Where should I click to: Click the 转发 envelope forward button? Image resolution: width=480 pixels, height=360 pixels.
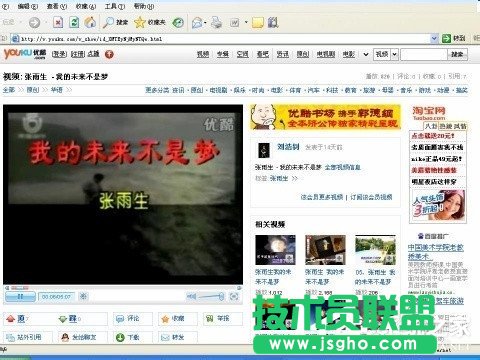(178, 337)
